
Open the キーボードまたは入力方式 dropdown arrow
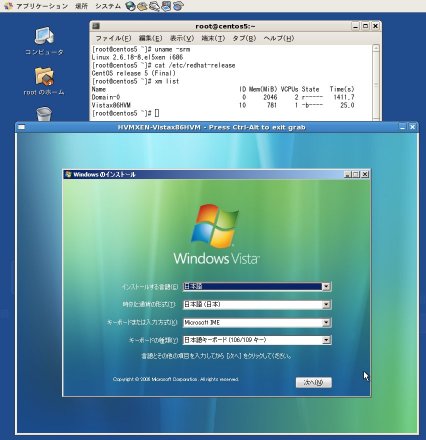[x=326, y=323]
